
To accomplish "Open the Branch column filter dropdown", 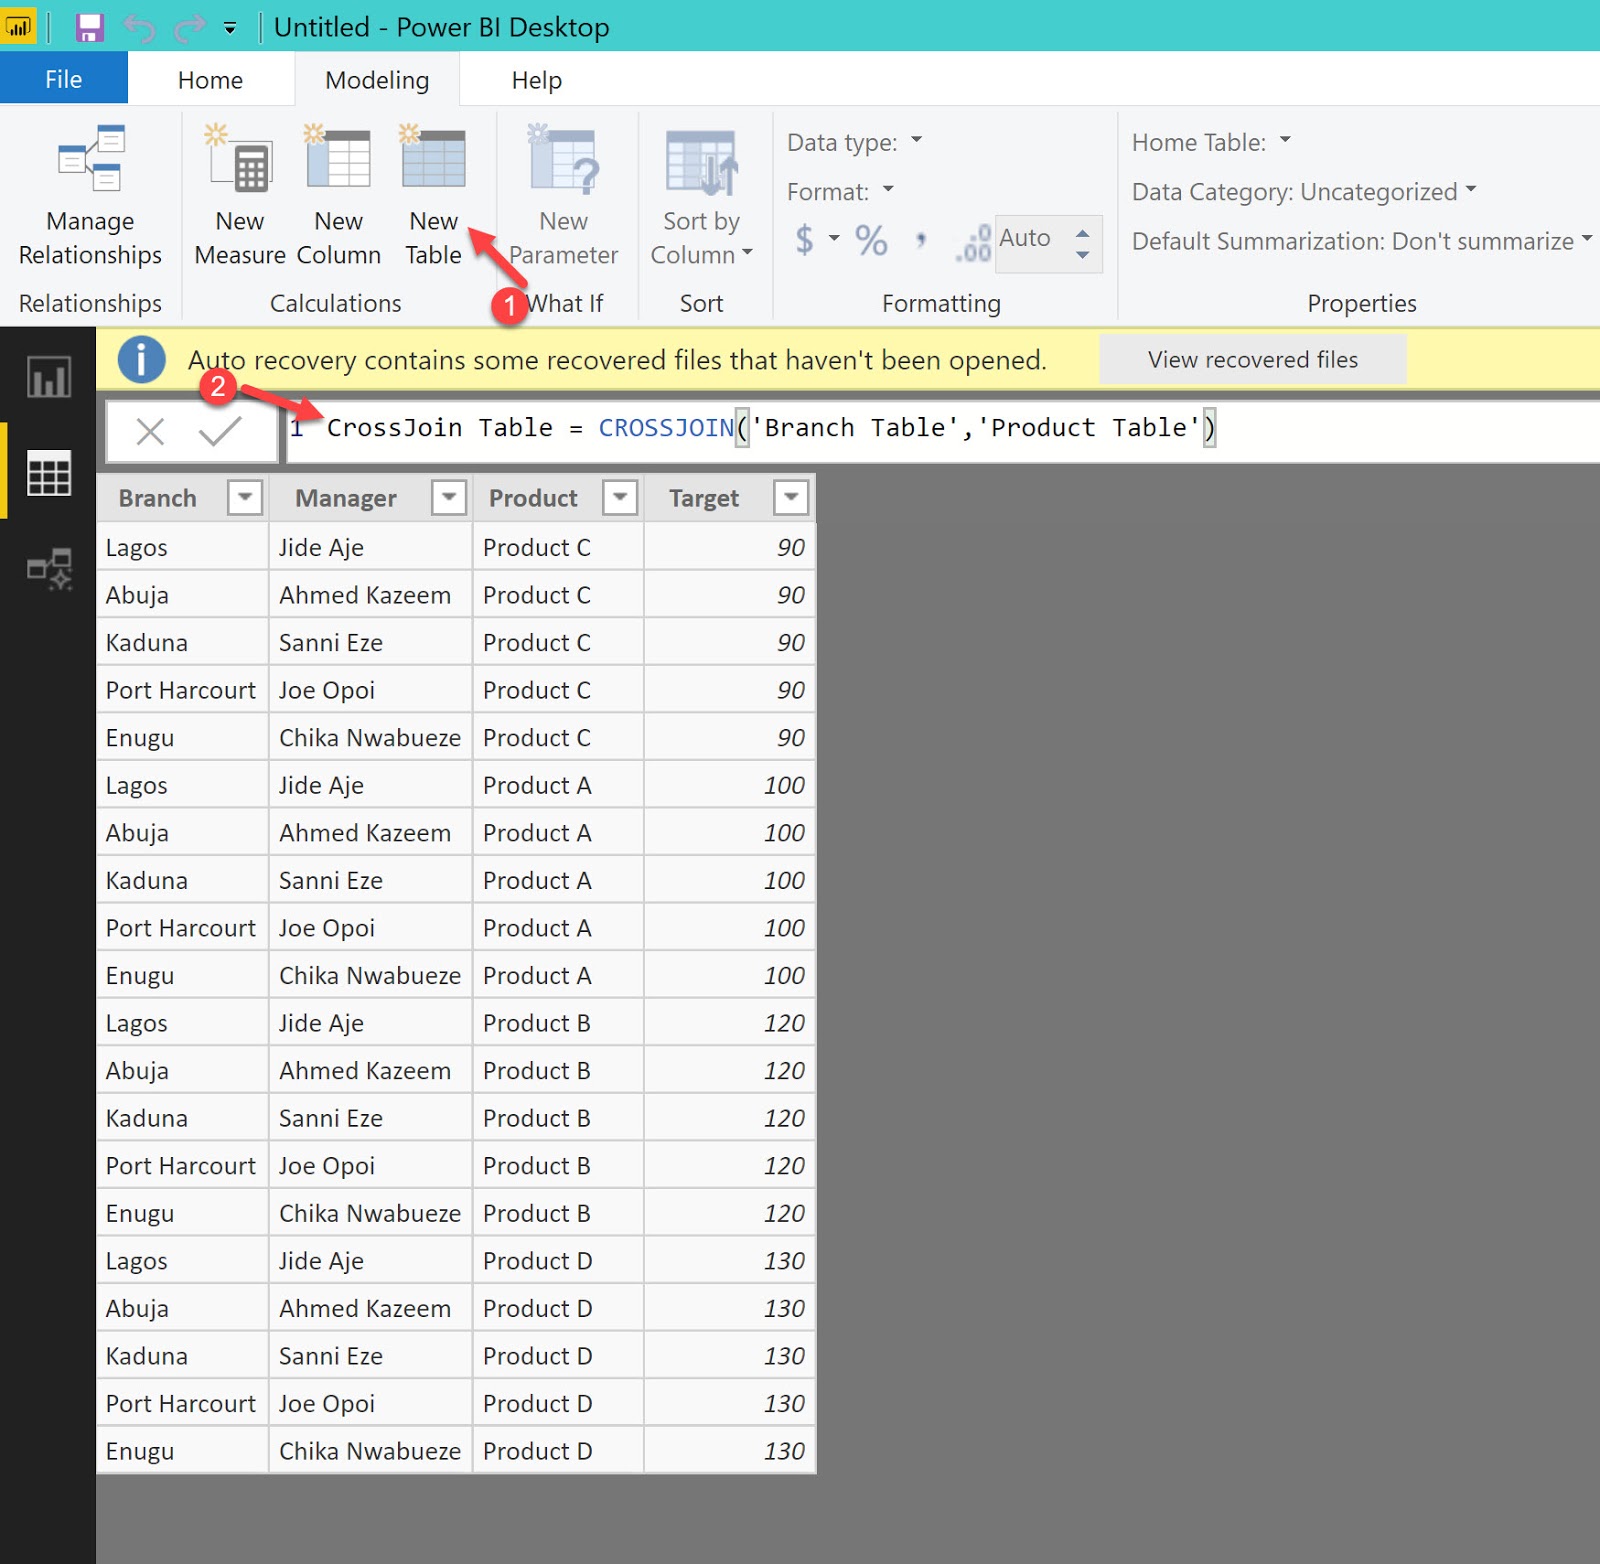I will [x=245, y=497].
